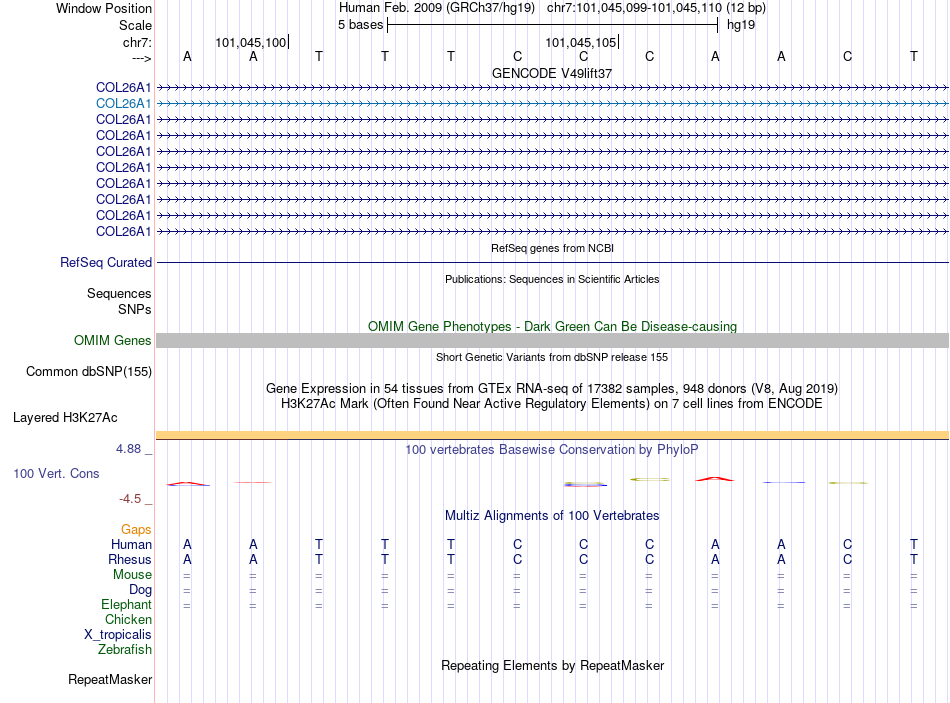This screenshot has width=950, height=703.
Task: Click the RefSeq Curated intron line
Action: [552, 262]
